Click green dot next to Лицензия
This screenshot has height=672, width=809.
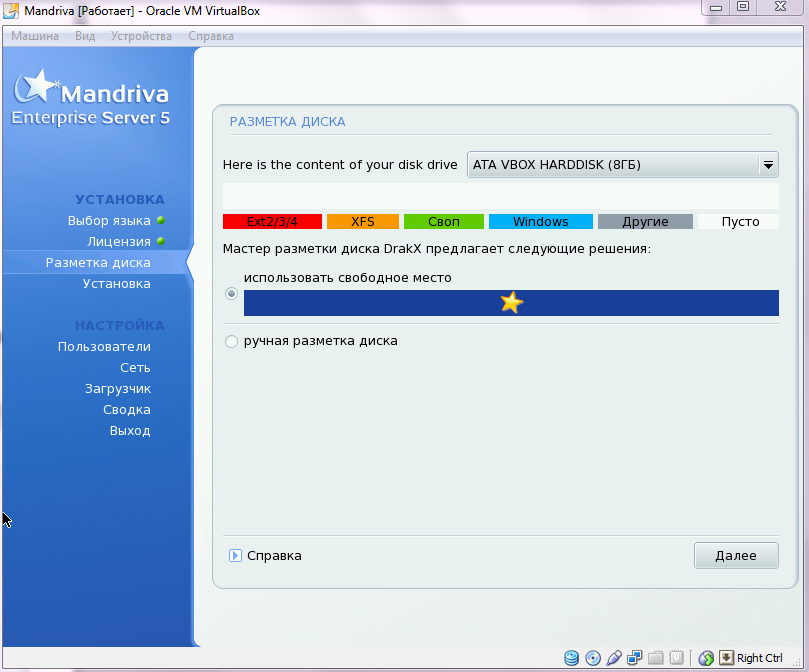point(161,241)
